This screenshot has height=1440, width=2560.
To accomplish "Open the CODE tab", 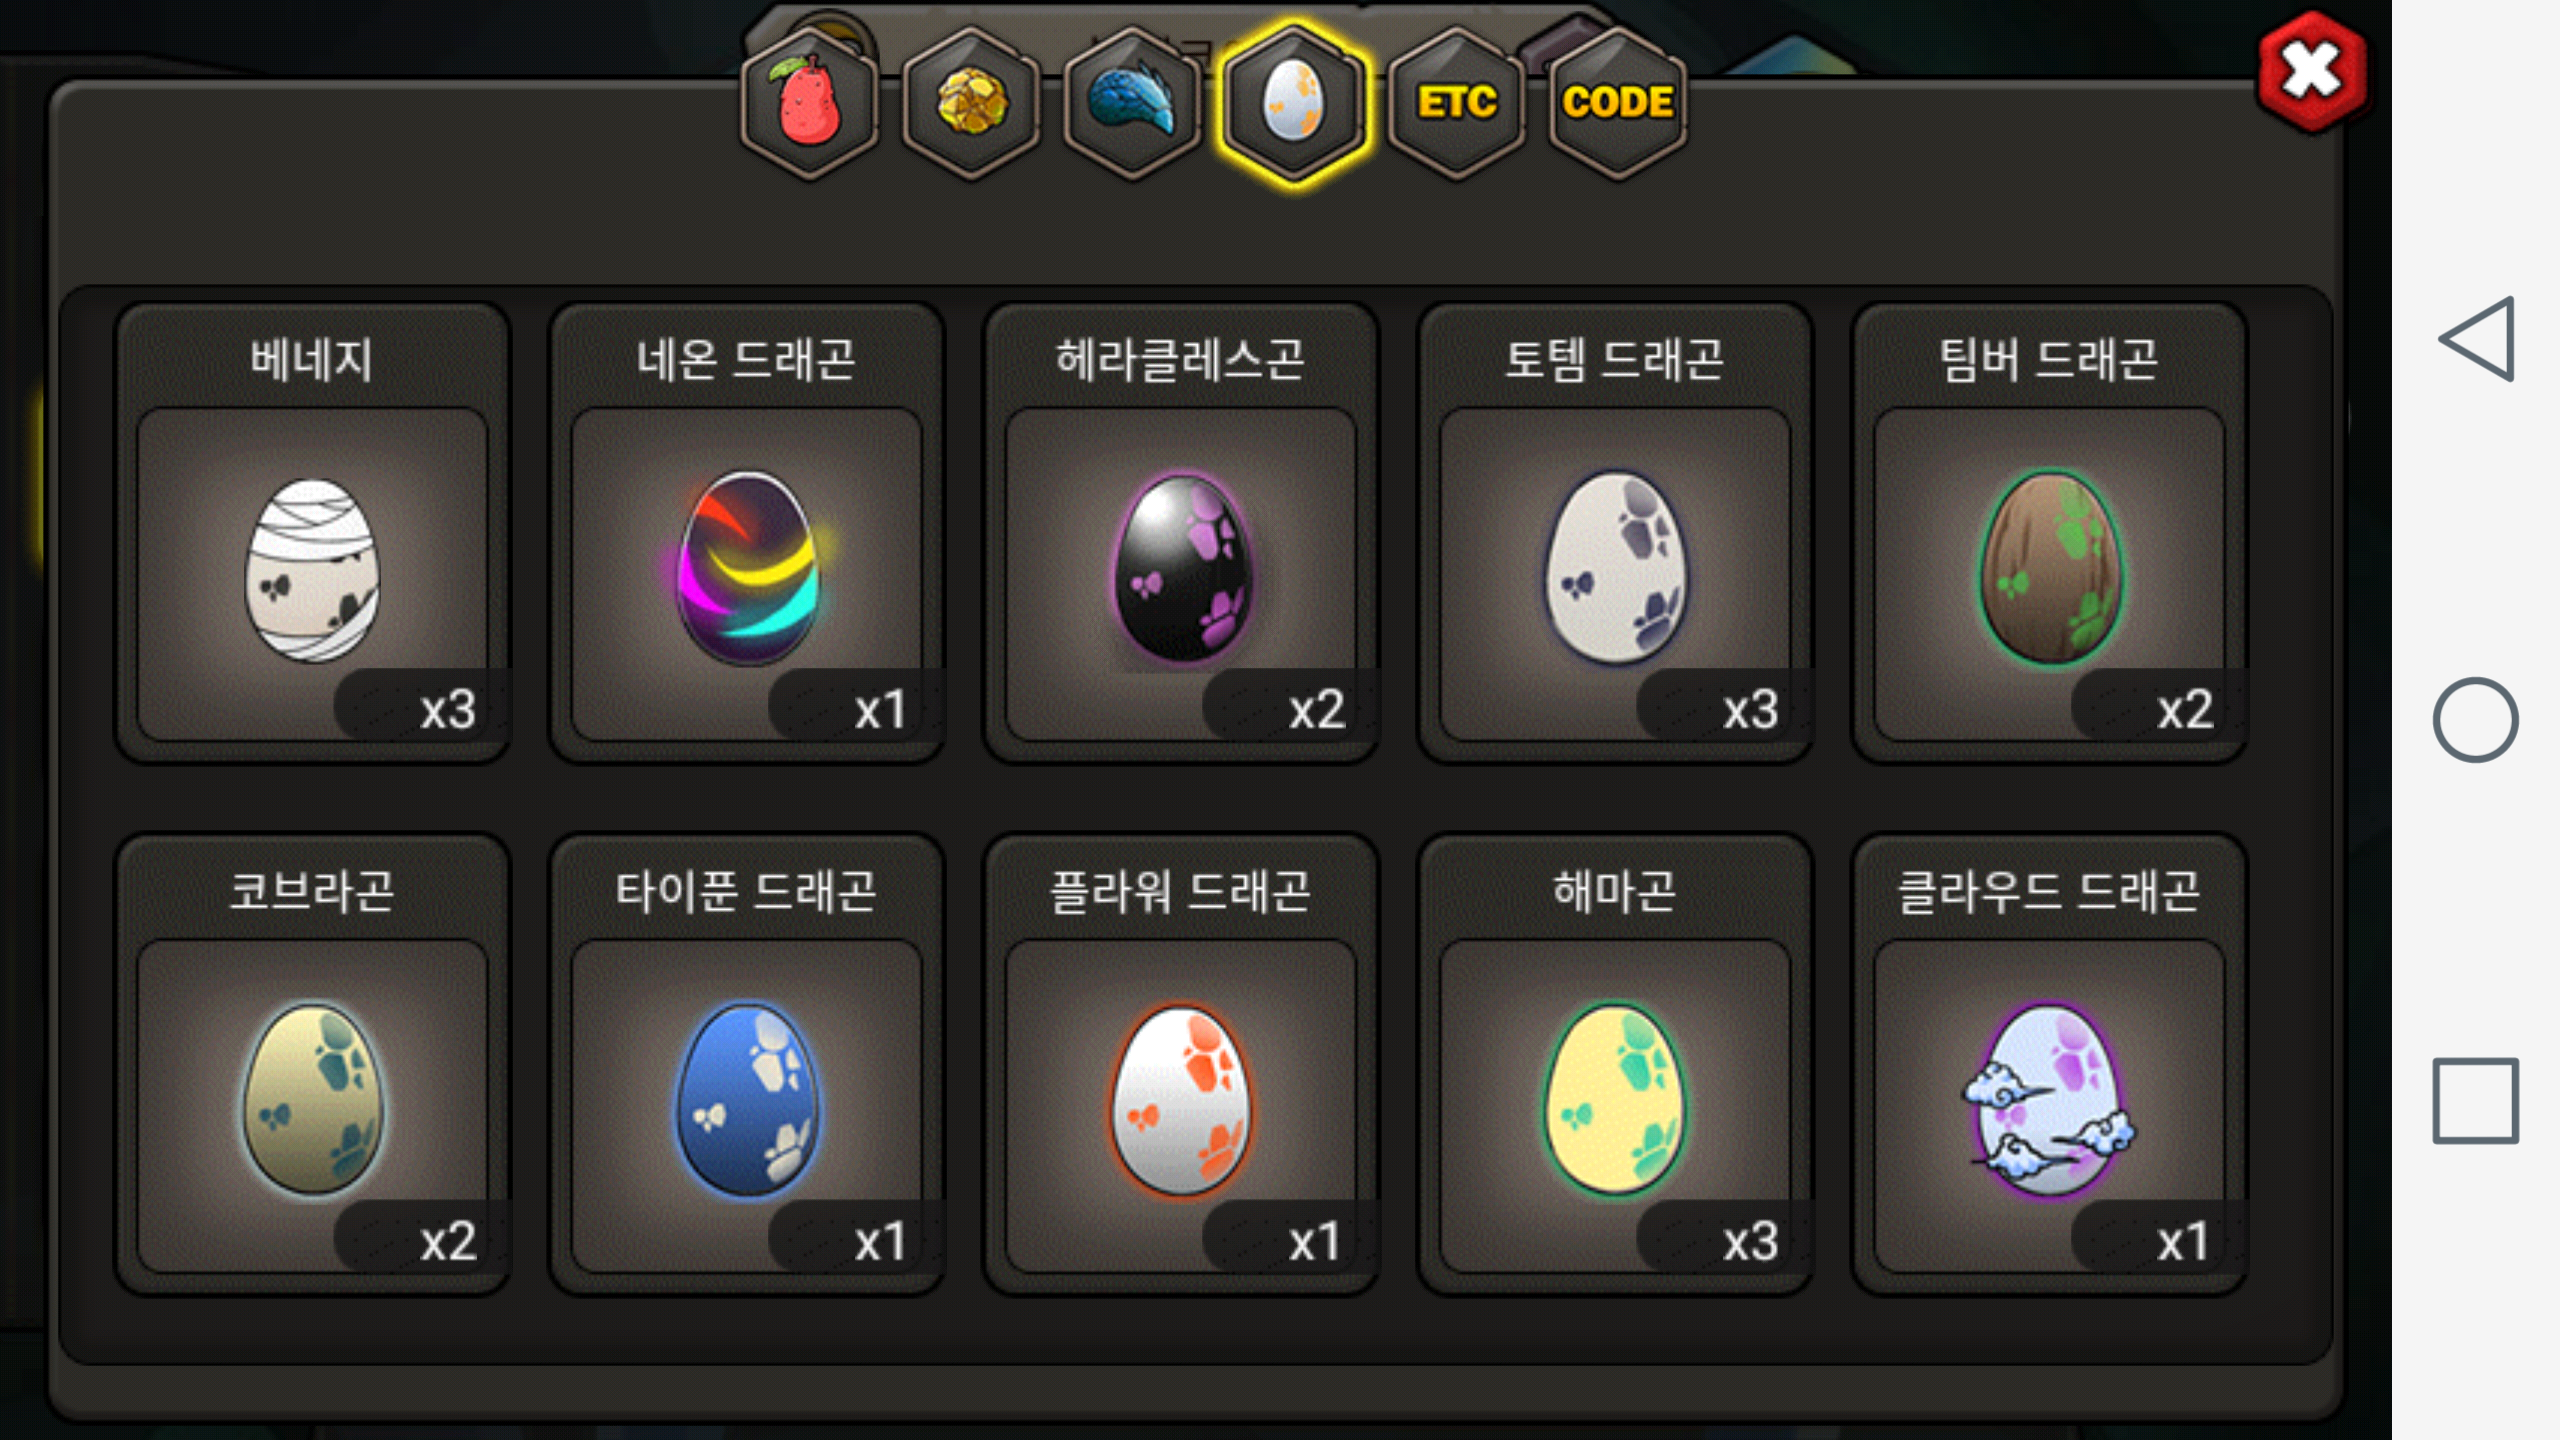I will click(1618, 103).
